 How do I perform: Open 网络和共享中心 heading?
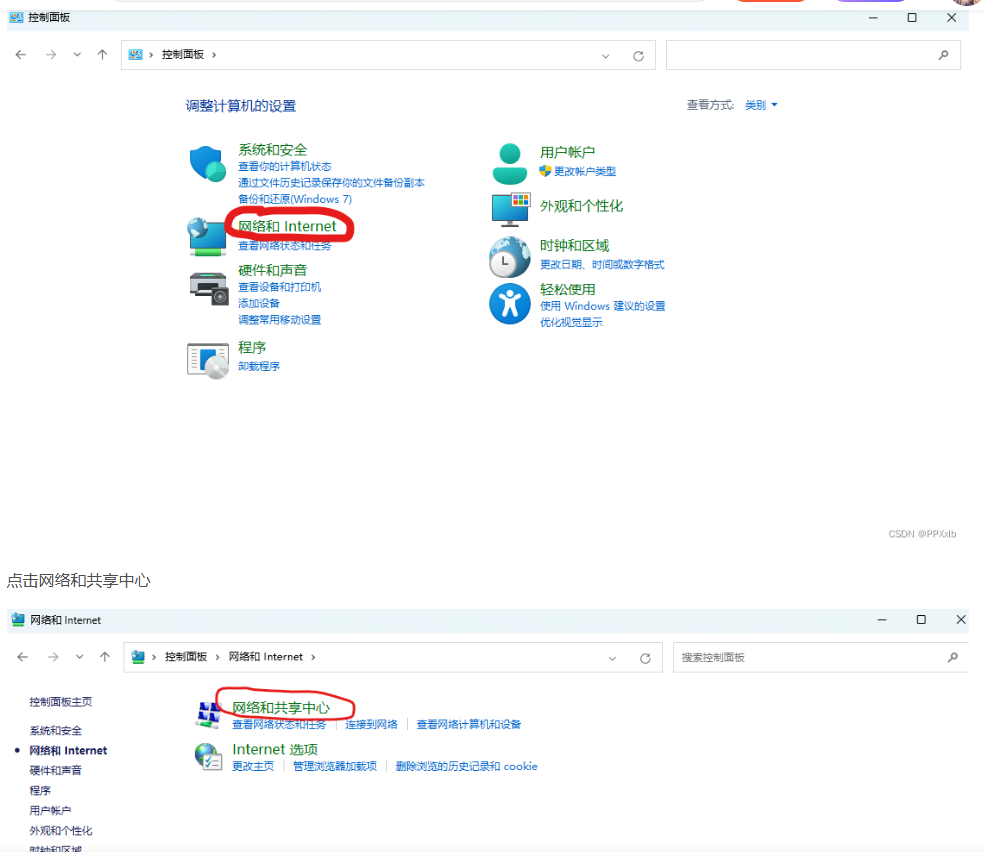click(x=281, y=708)
